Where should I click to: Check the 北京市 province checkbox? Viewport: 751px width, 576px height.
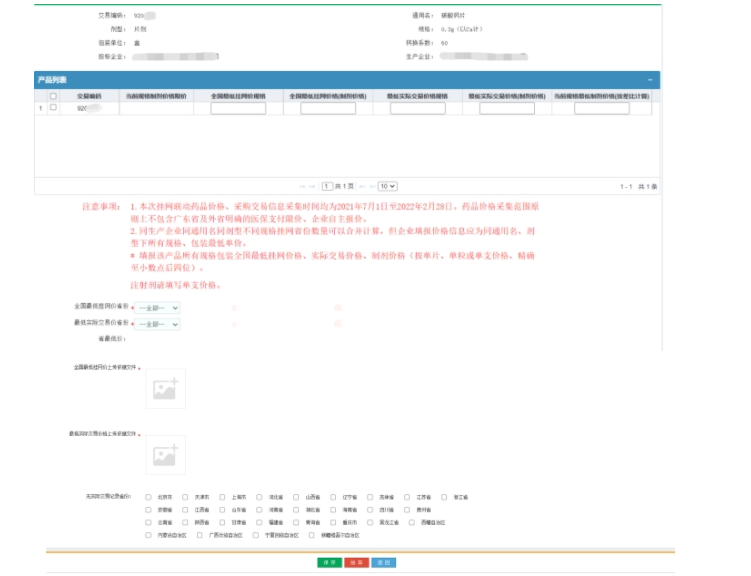(x=149, y=497)
